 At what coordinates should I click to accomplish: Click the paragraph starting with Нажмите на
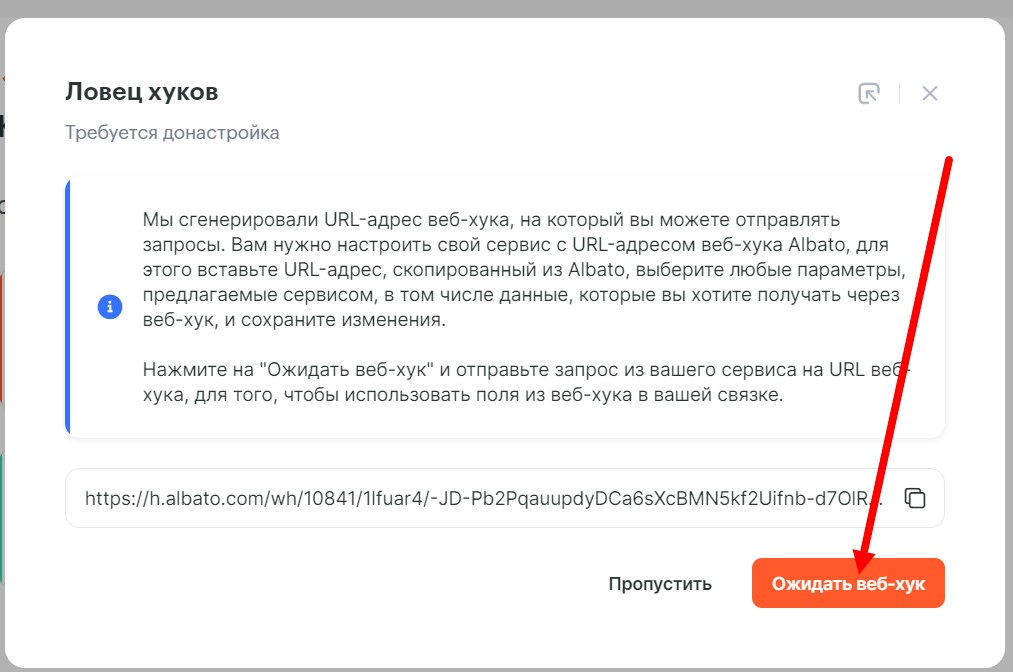[526, 382]
